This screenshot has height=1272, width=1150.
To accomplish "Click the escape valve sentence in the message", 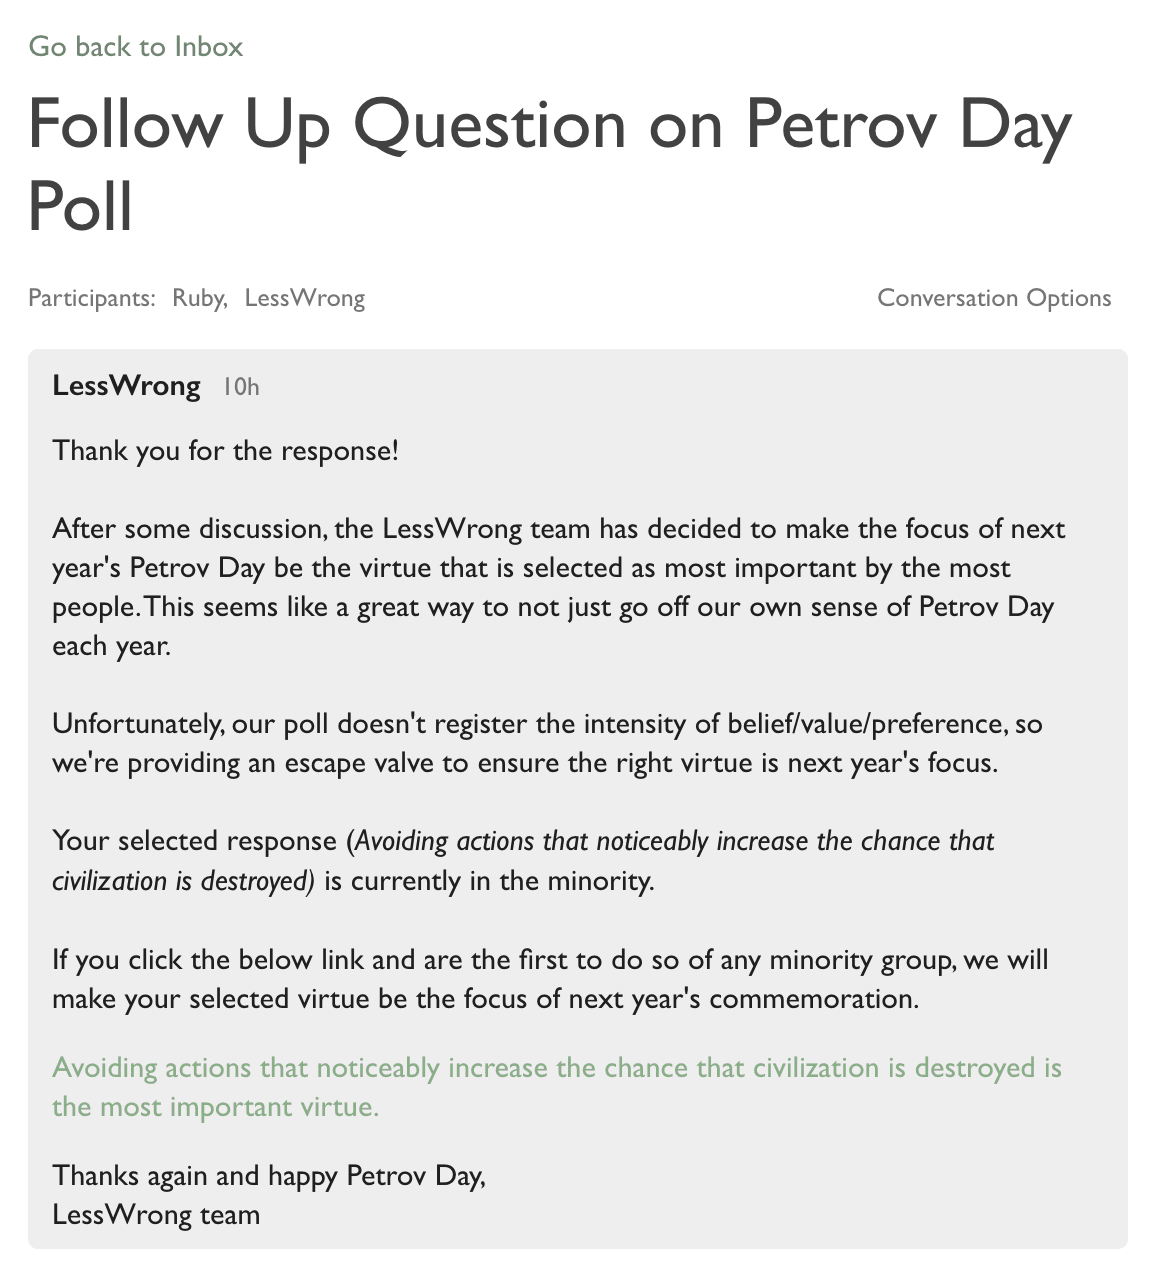I will pos(524,763).
